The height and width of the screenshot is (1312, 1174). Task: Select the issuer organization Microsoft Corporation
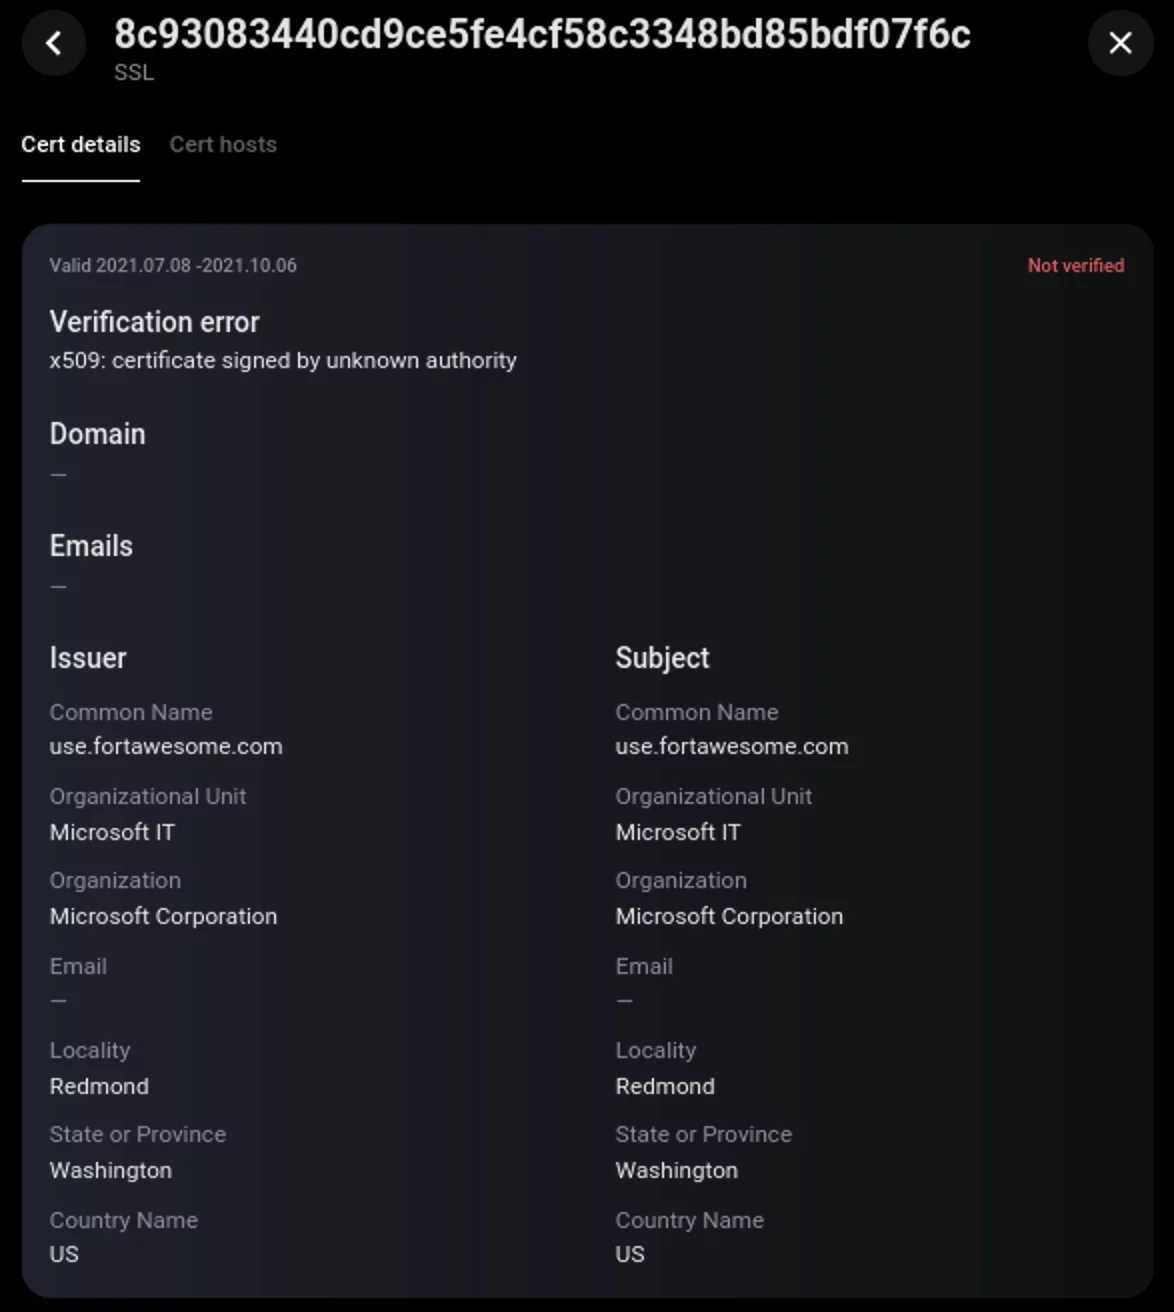(x=163, y=916)
